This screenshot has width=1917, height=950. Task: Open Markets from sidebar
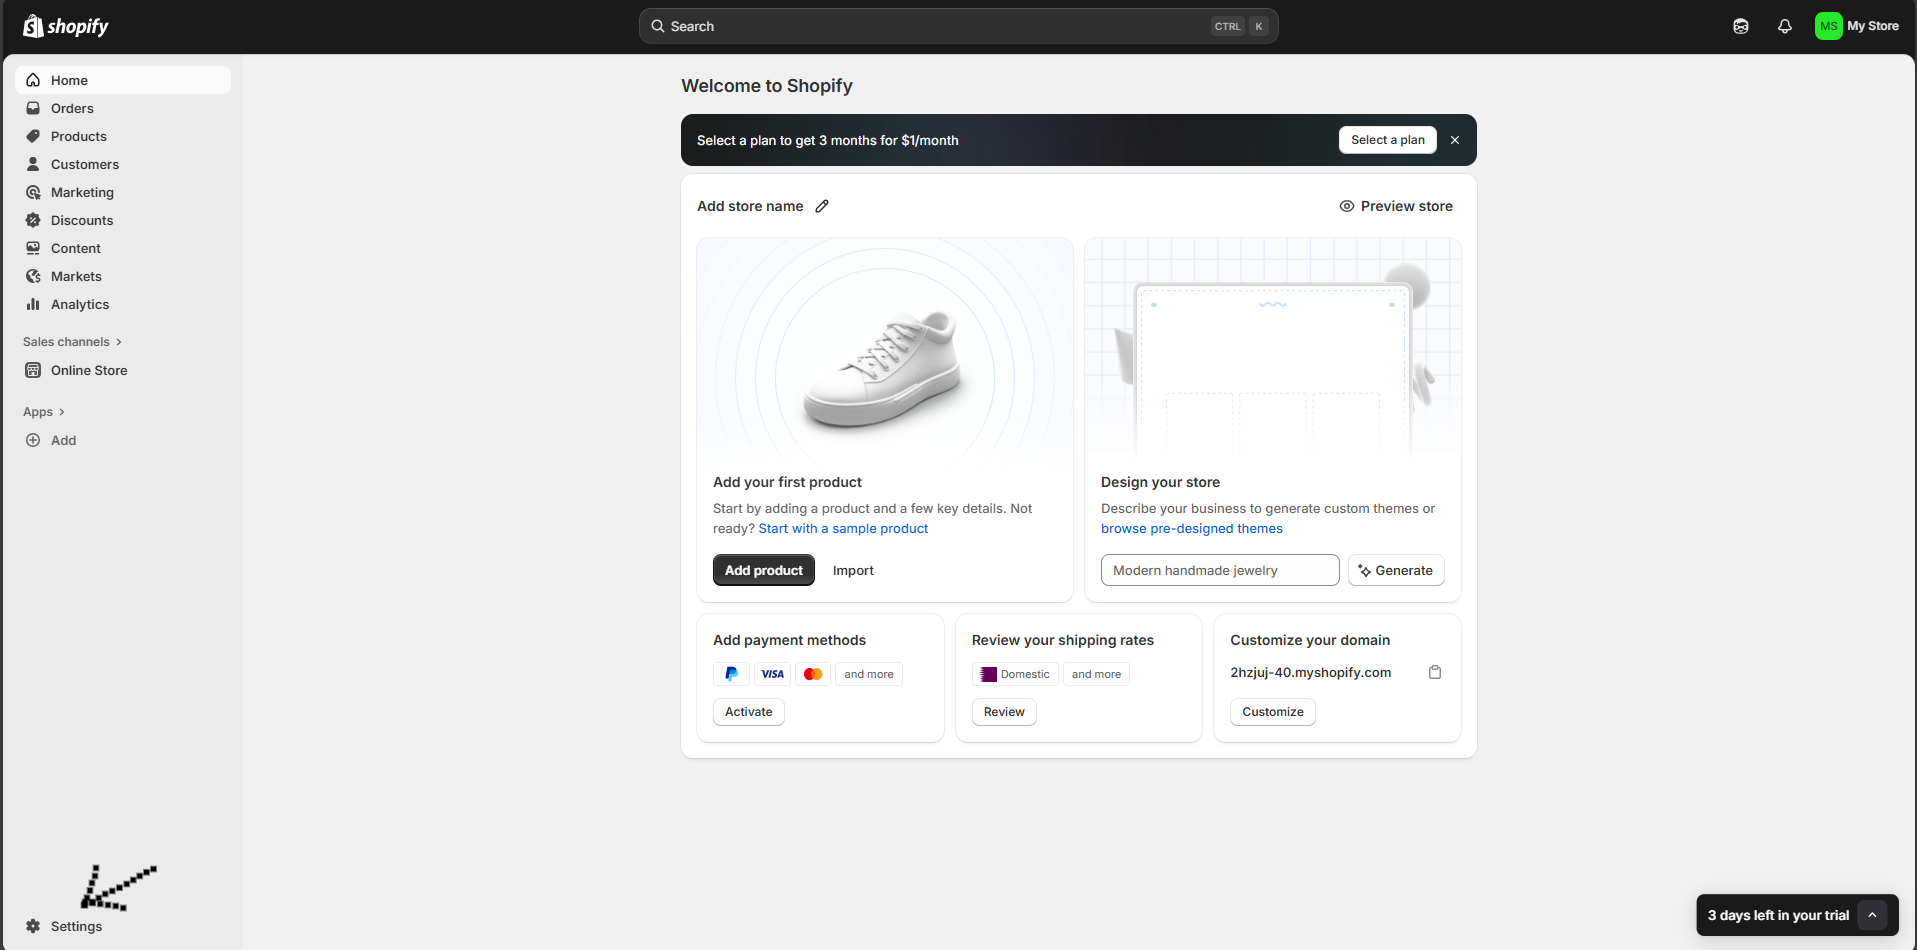[123, 276]
